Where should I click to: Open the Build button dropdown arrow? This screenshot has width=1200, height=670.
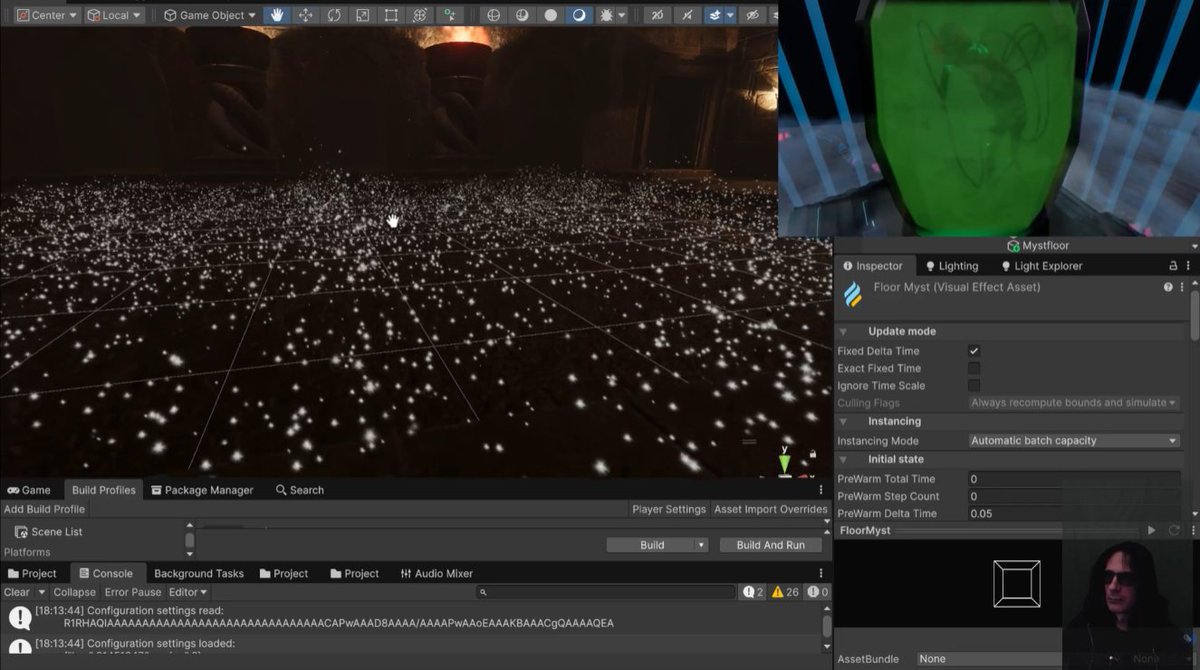(702, 545)
